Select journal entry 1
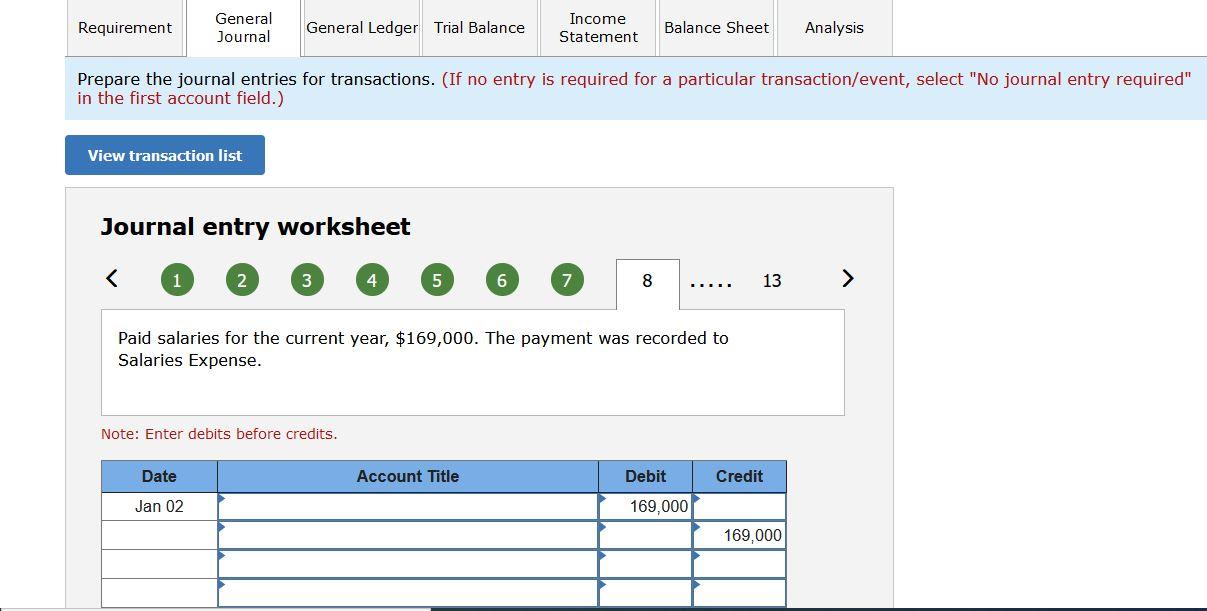Viewport: 1207px width, 611px height. click(x=177, y=280)
